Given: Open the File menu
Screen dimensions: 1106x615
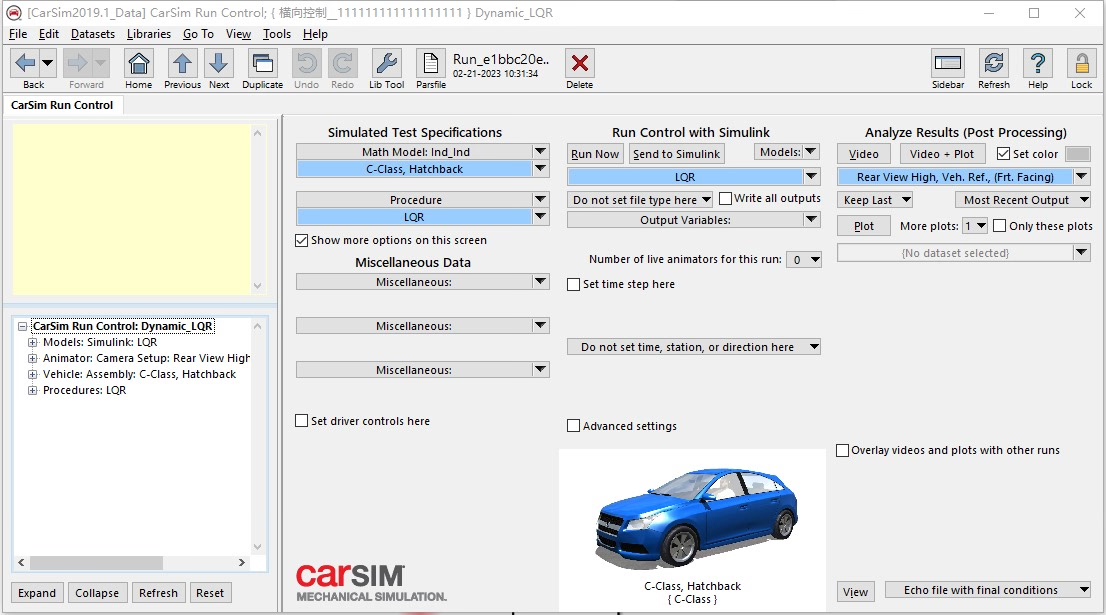Looking at the screenshot, I should click(x=18, y=34).
